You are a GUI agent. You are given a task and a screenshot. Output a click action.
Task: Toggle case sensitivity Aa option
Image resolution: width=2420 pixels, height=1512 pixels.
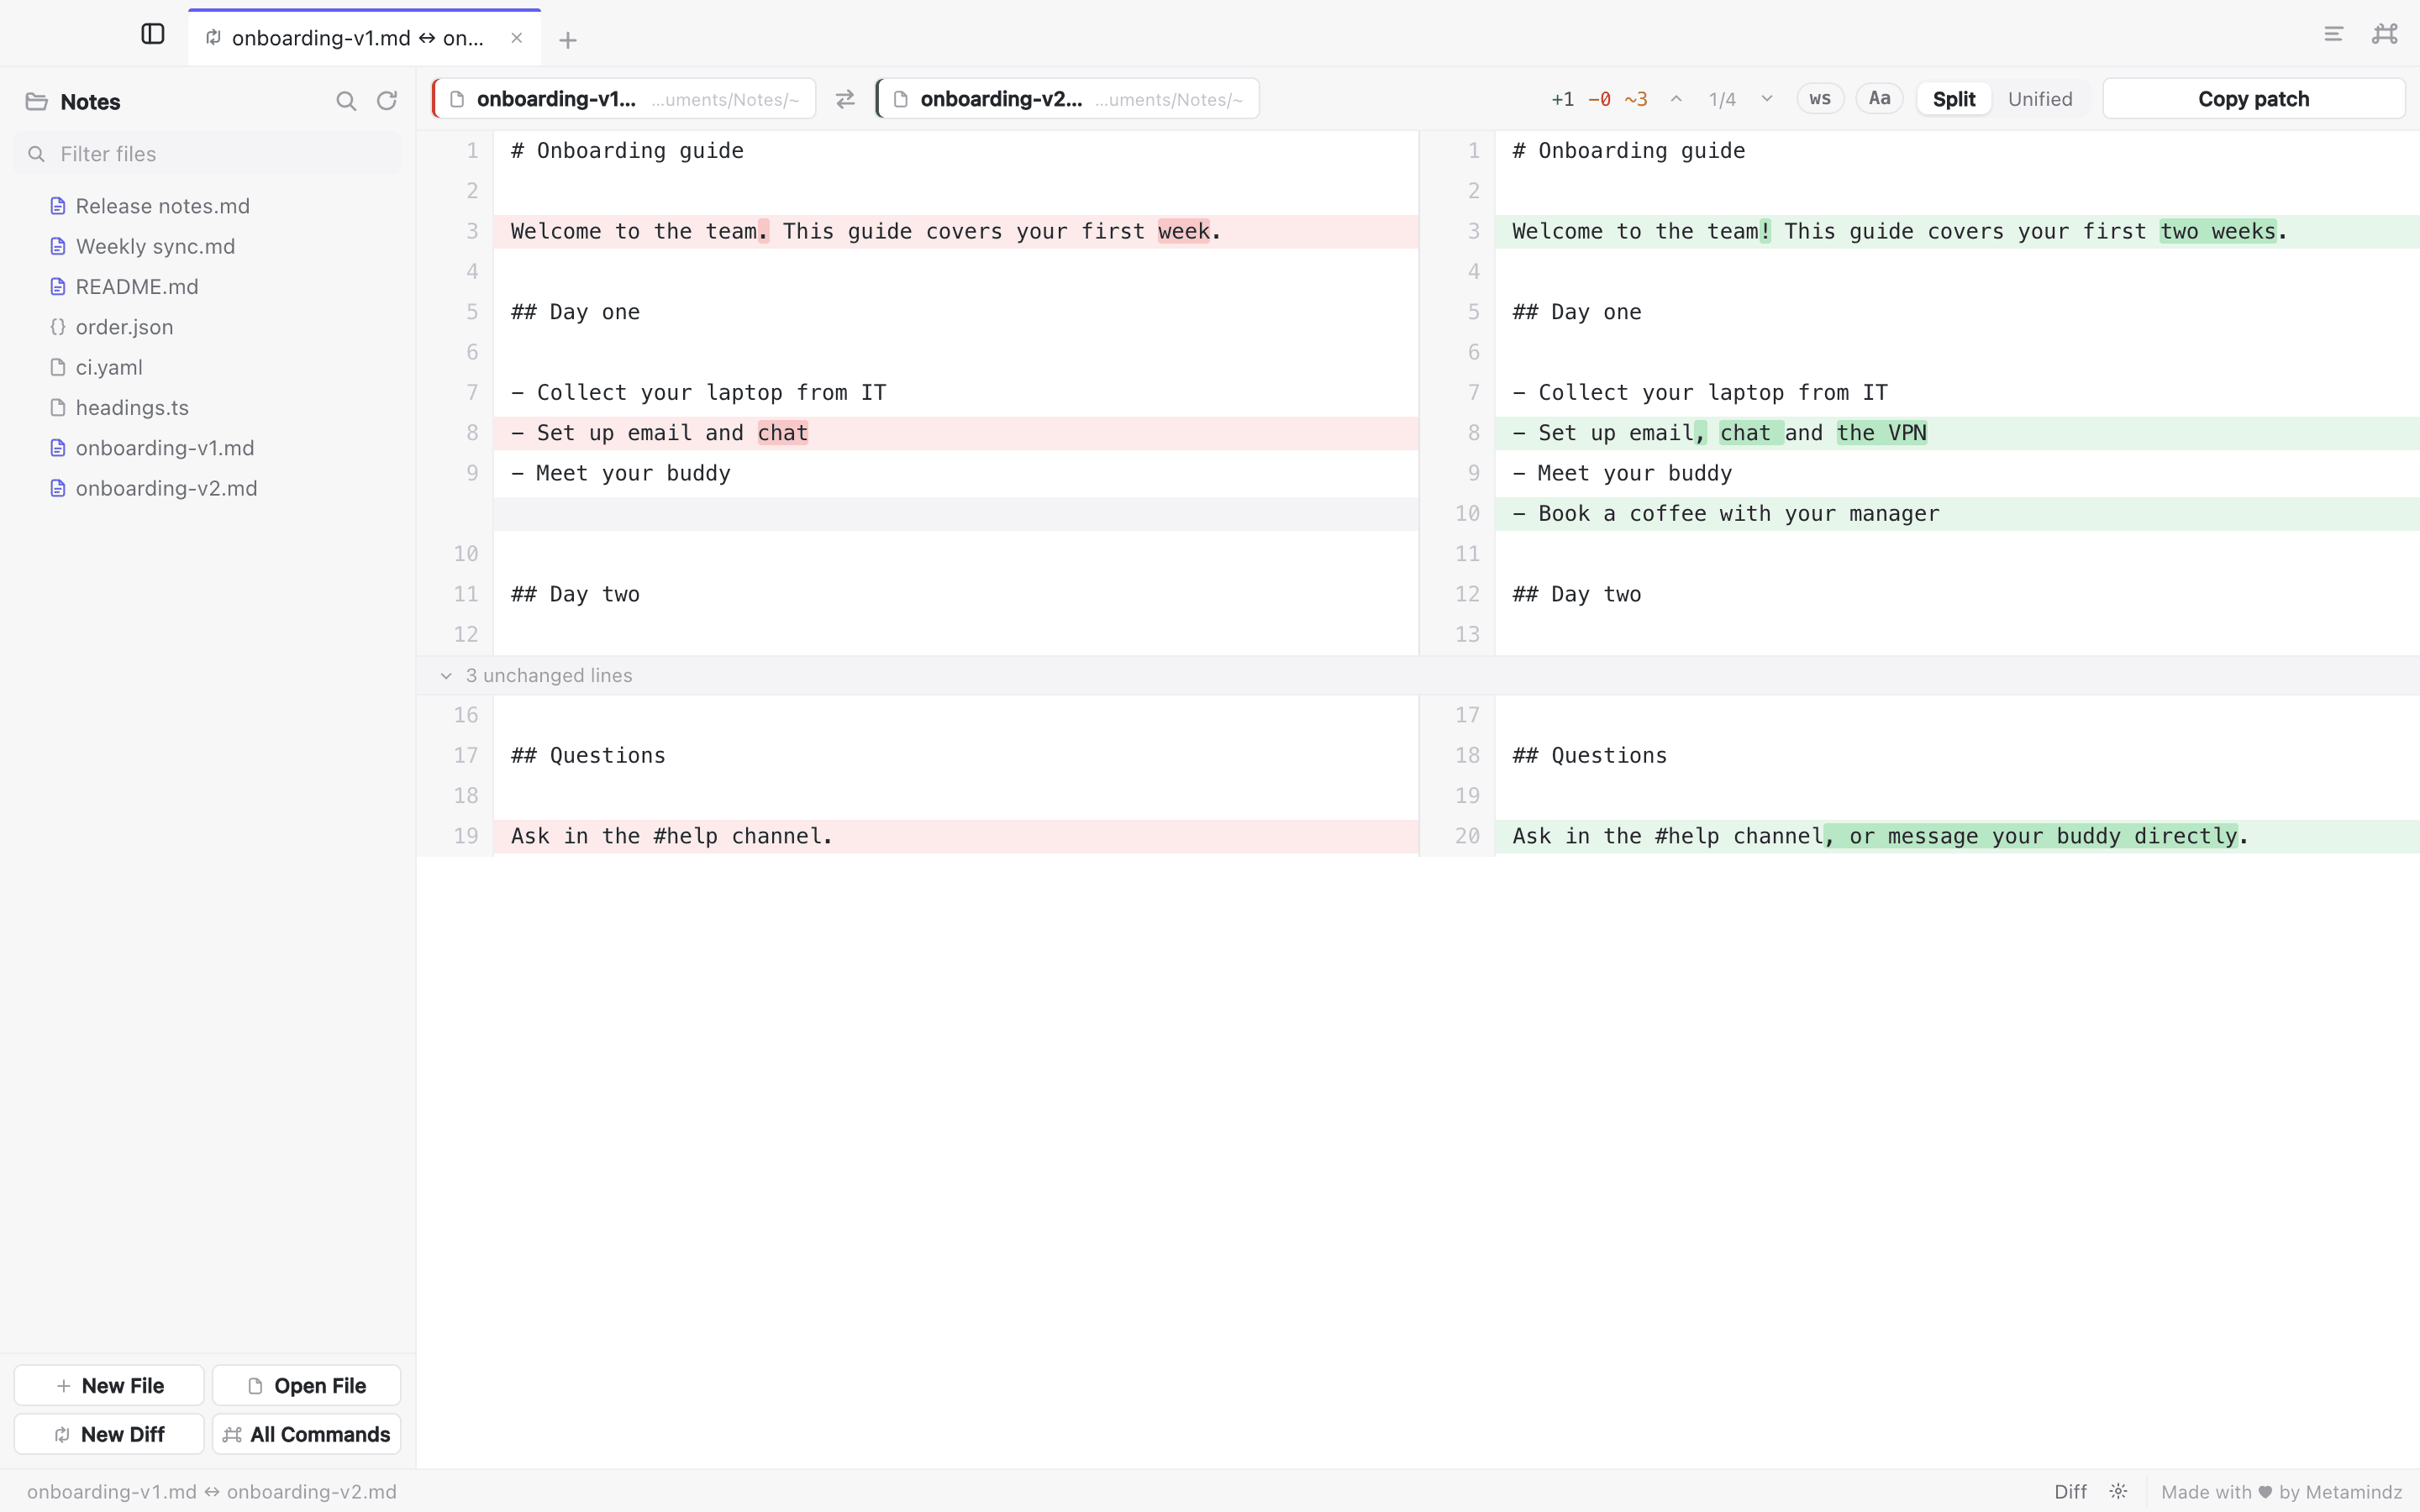click(1879, 98)
